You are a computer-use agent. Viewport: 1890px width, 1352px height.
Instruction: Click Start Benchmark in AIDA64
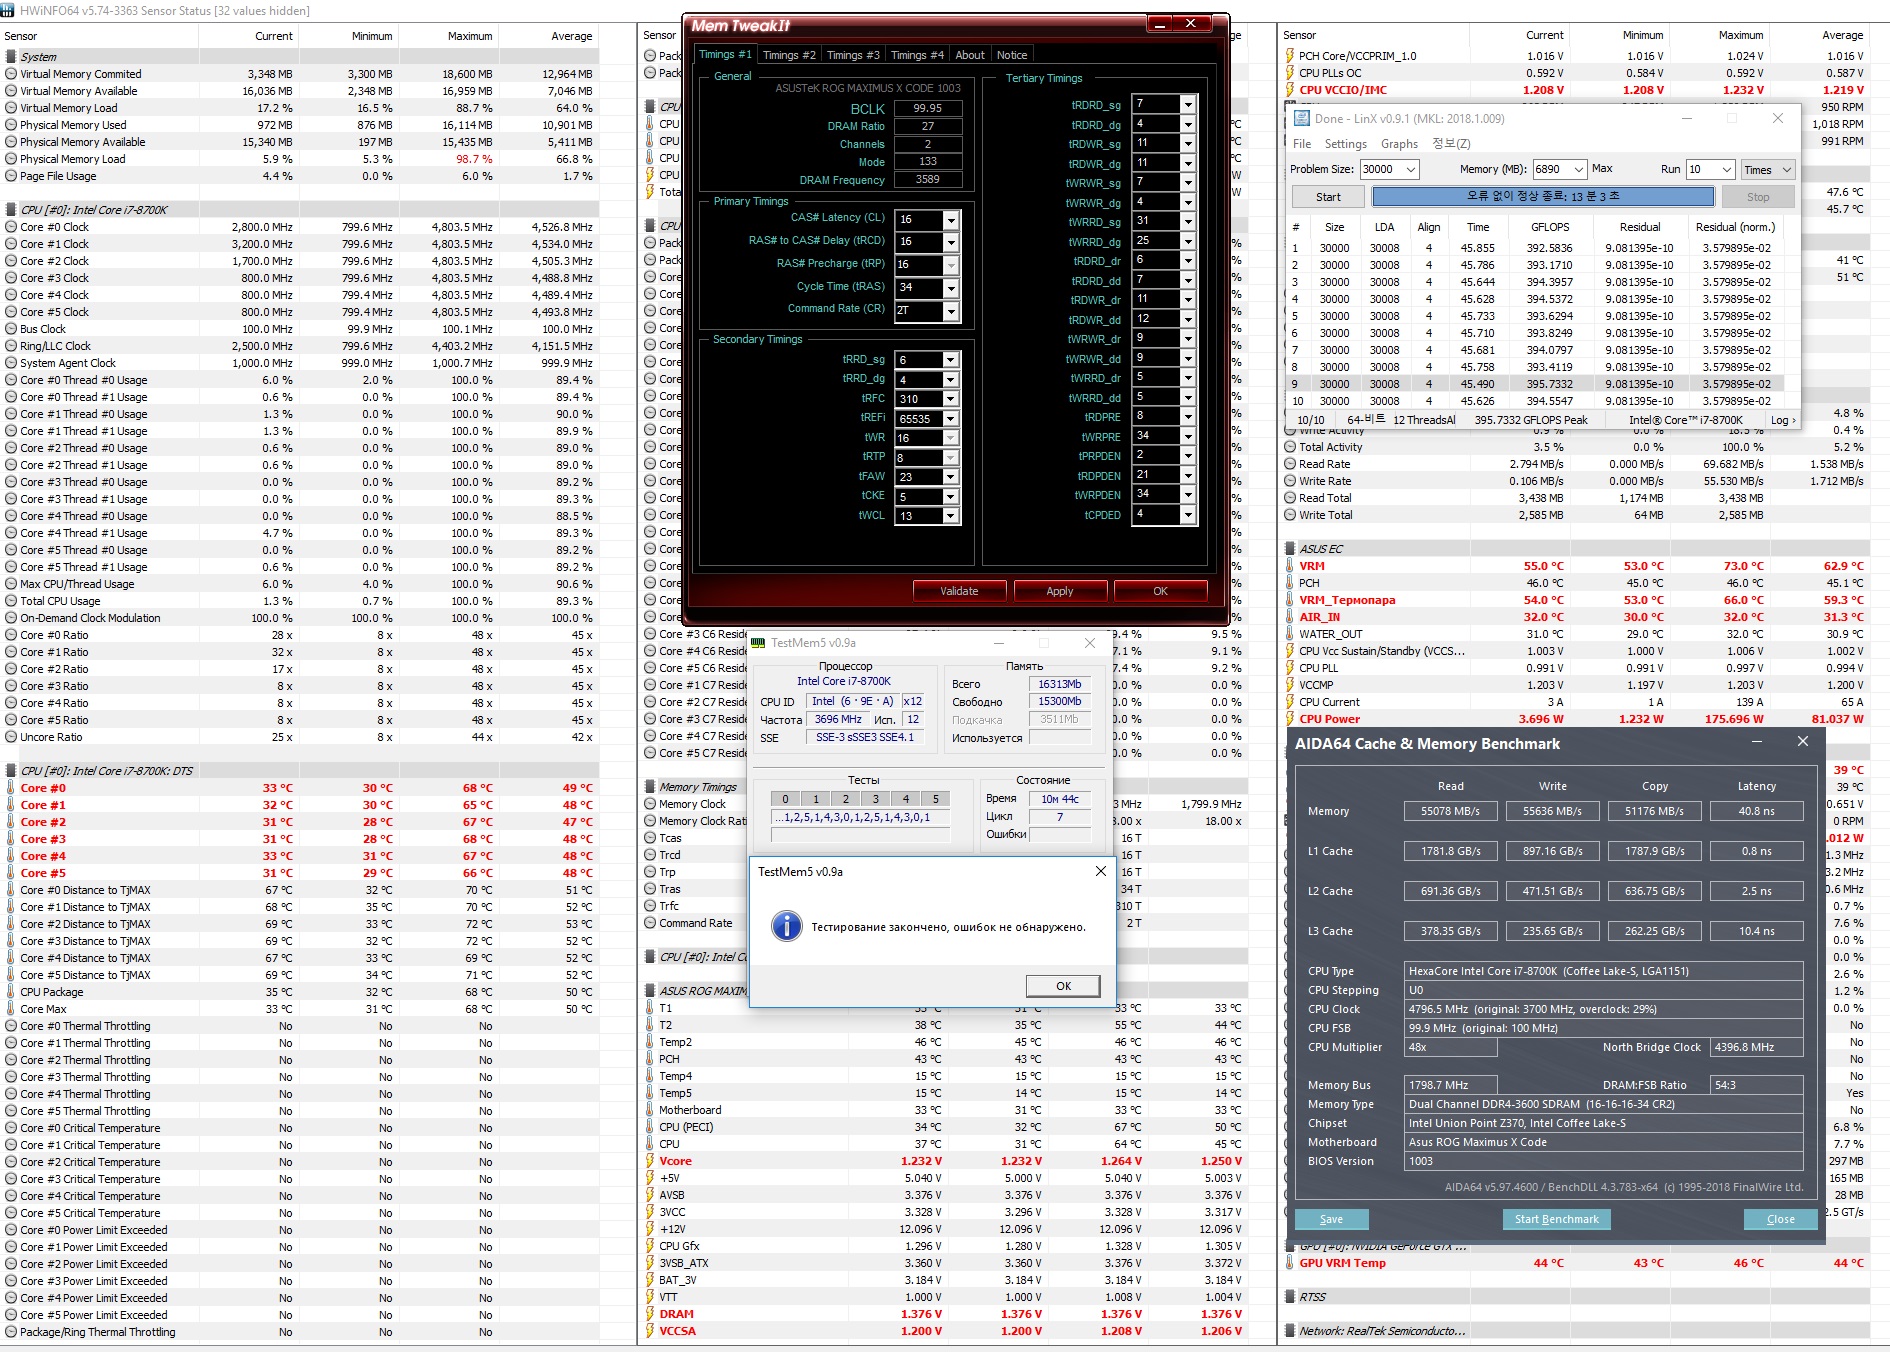(x=1556, y=1219)
